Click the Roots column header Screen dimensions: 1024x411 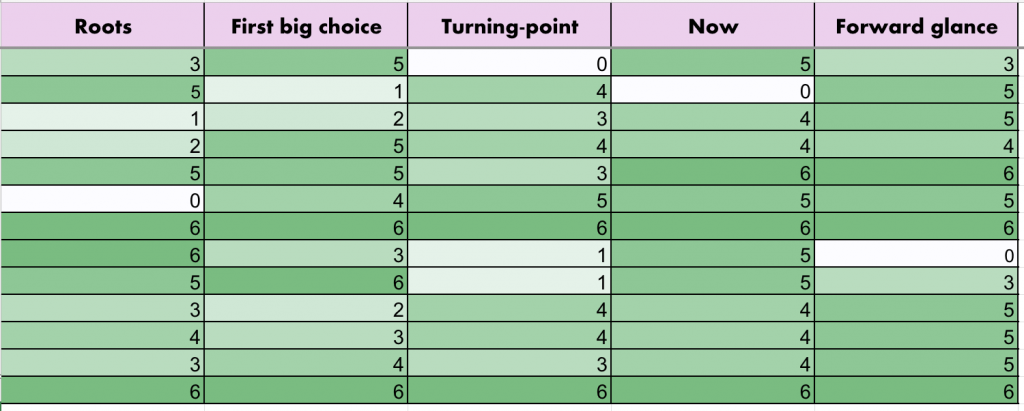(x=102, y=26)
